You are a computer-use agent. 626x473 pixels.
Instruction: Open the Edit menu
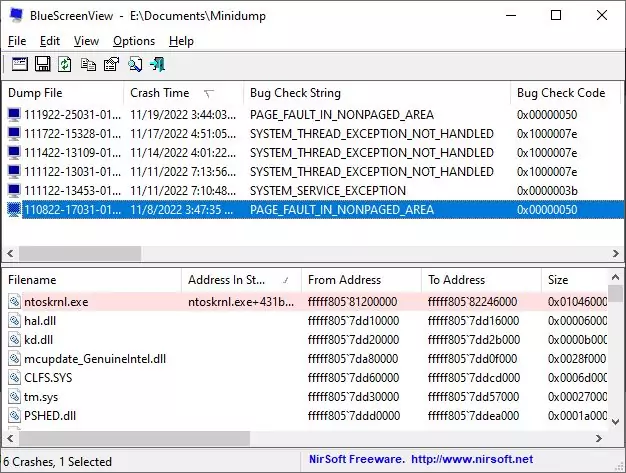[50, 41]
